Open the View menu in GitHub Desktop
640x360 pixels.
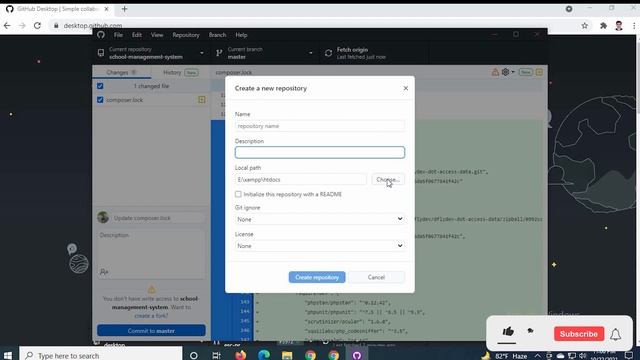(x=157, y=35)
